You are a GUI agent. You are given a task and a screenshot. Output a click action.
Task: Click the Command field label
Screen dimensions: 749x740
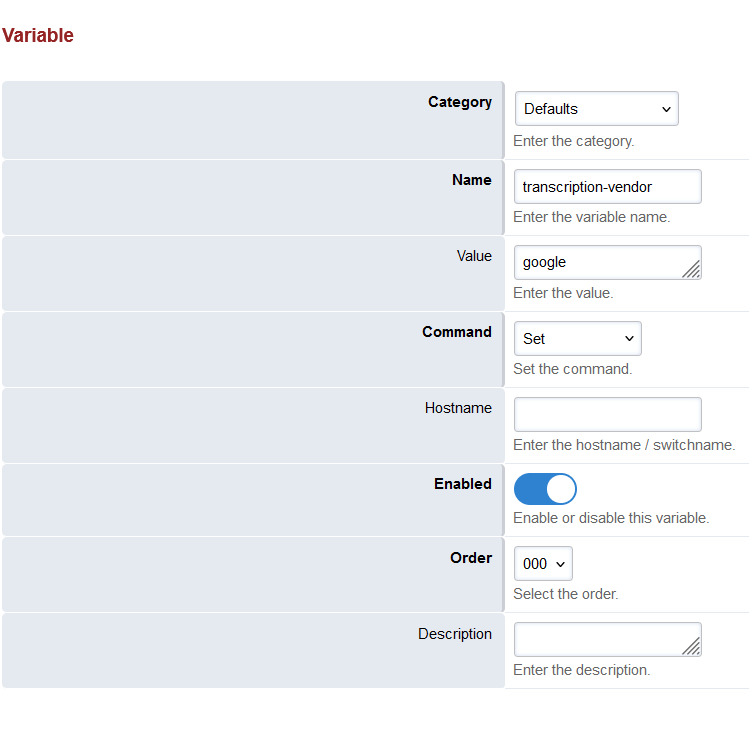click(x=457, y=332)
